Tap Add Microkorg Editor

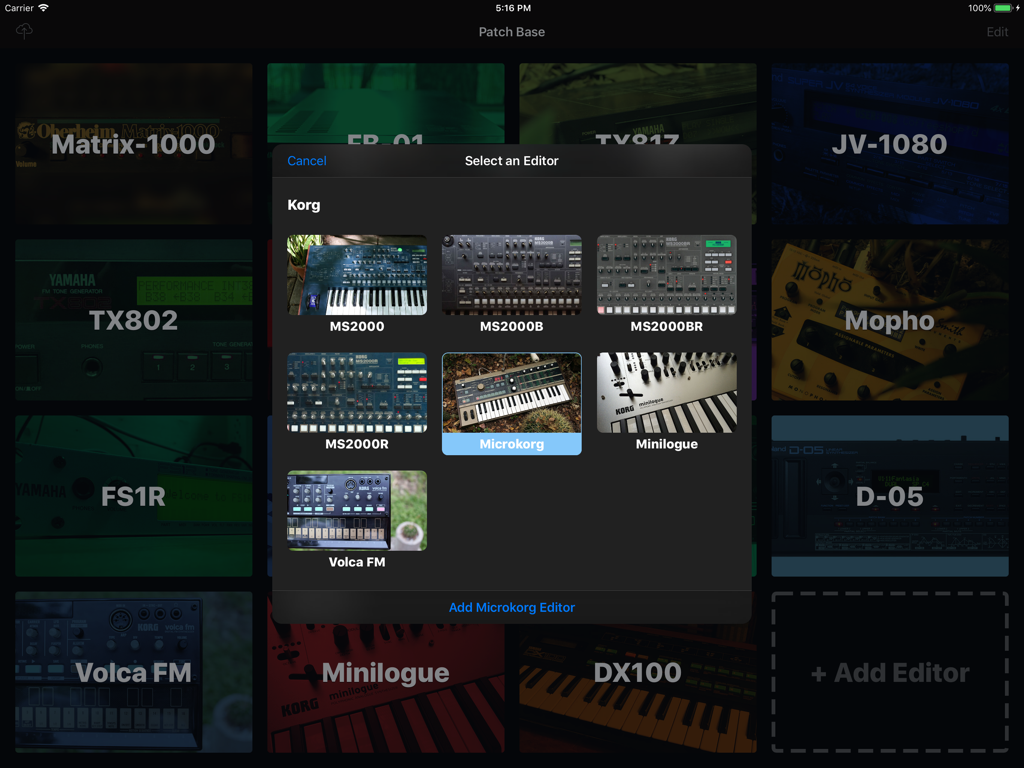point(511,607)
